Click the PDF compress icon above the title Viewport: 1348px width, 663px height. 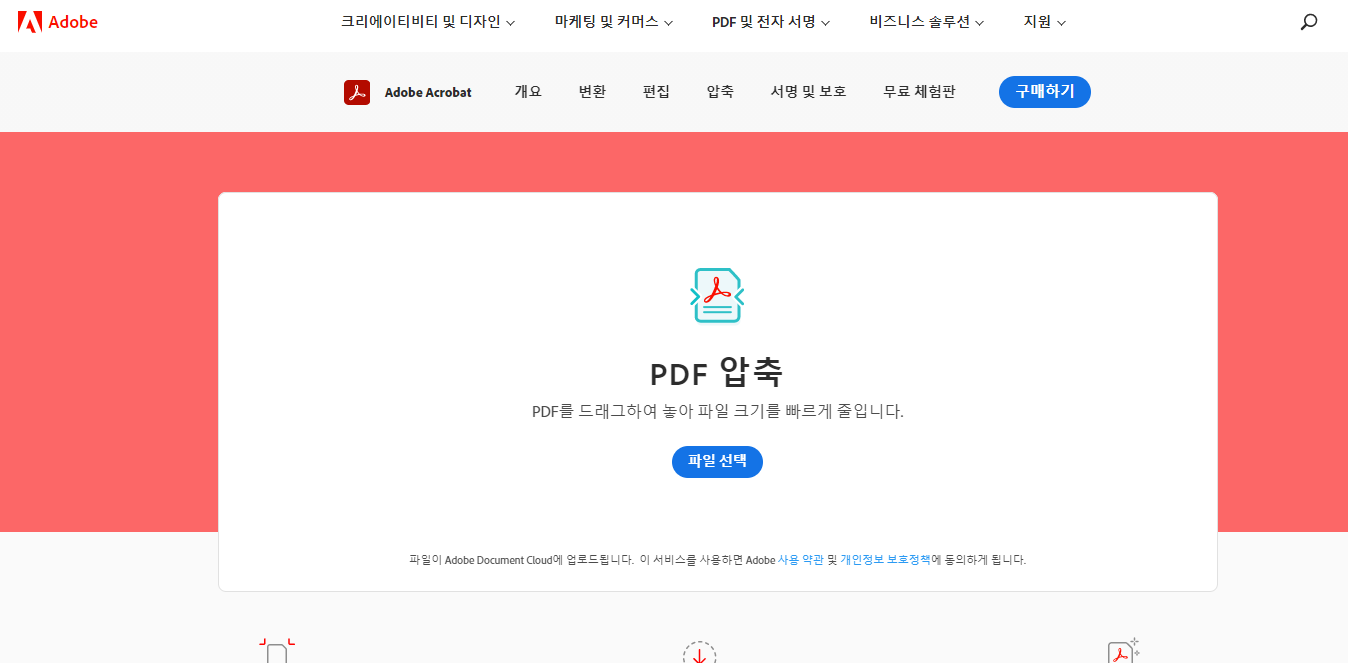point(717,295)
